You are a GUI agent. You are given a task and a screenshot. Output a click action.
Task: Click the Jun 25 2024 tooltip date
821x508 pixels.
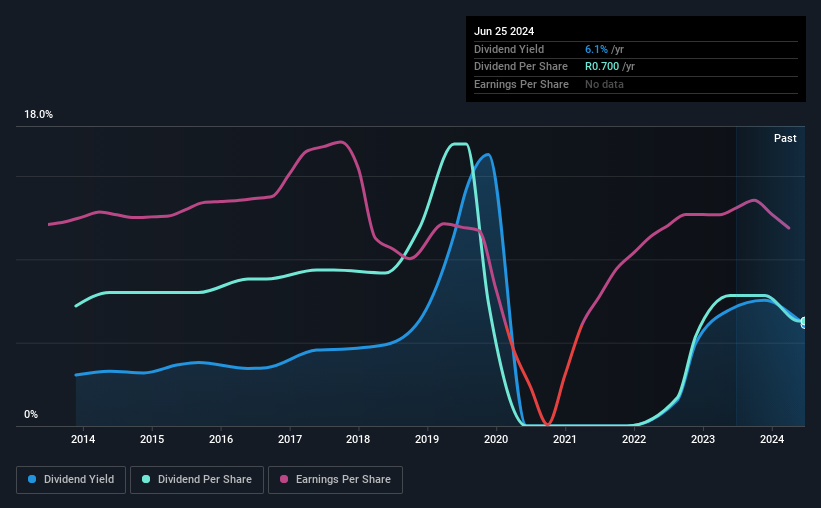click(504, 31)
